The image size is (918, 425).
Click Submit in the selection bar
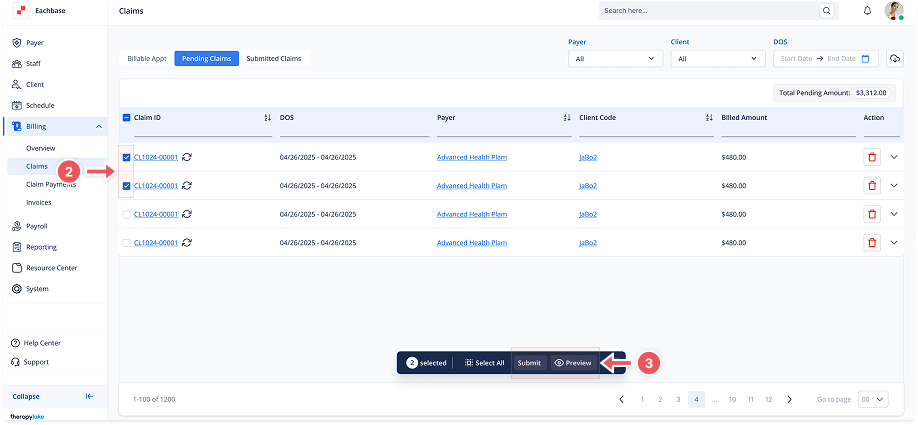point(529,363)
